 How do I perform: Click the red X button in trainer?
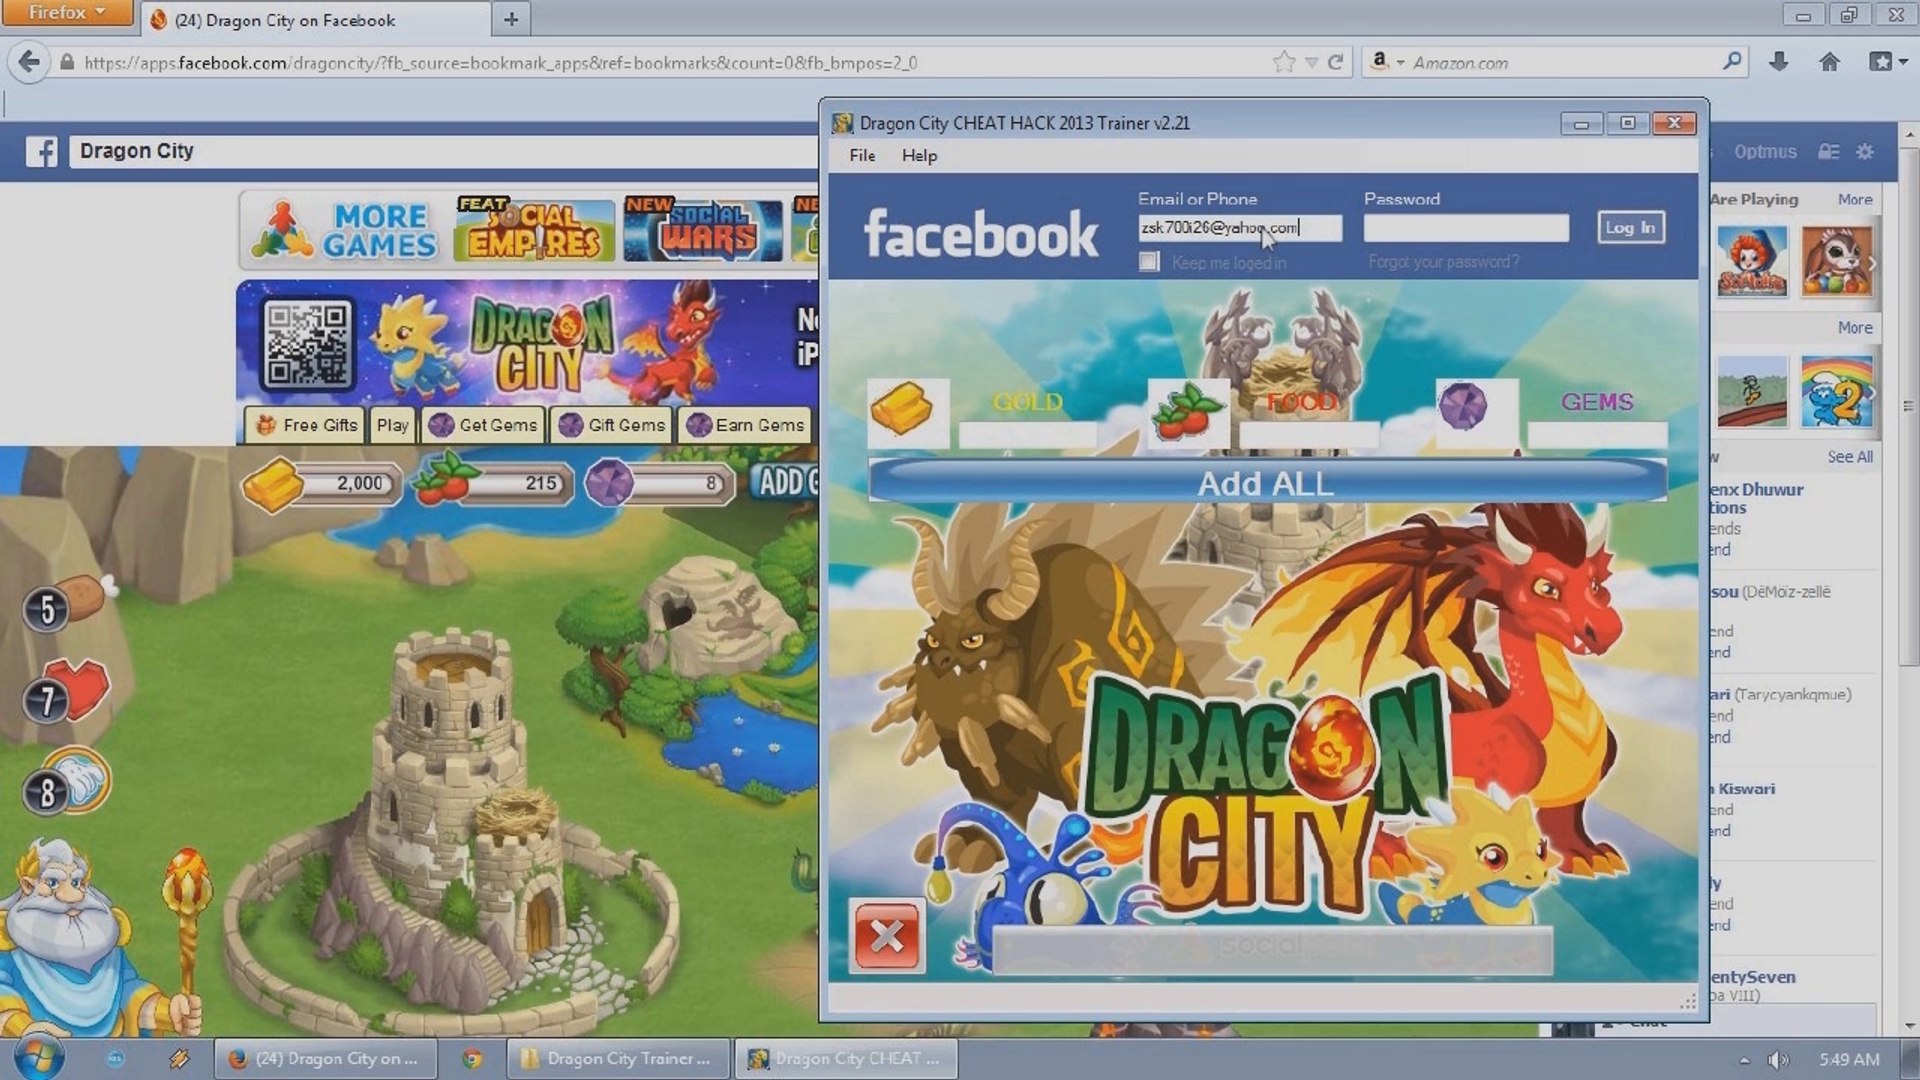886,937
